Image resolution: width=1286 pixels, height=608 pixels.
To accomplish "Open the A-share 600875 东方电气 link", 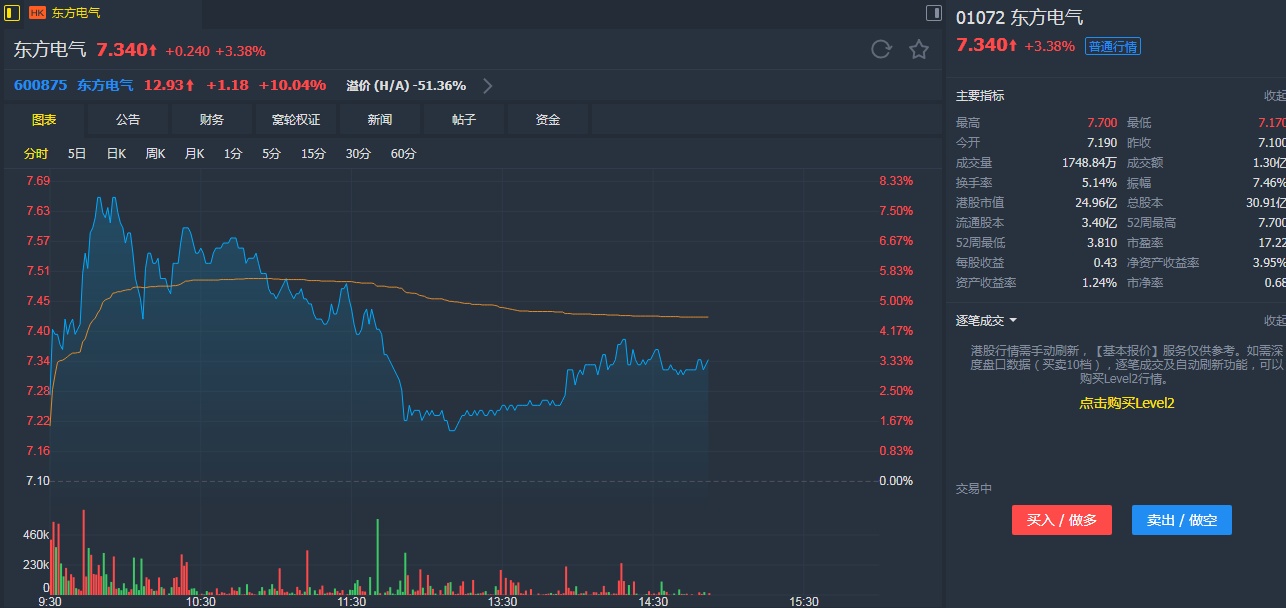I will [x=73, y=85].
